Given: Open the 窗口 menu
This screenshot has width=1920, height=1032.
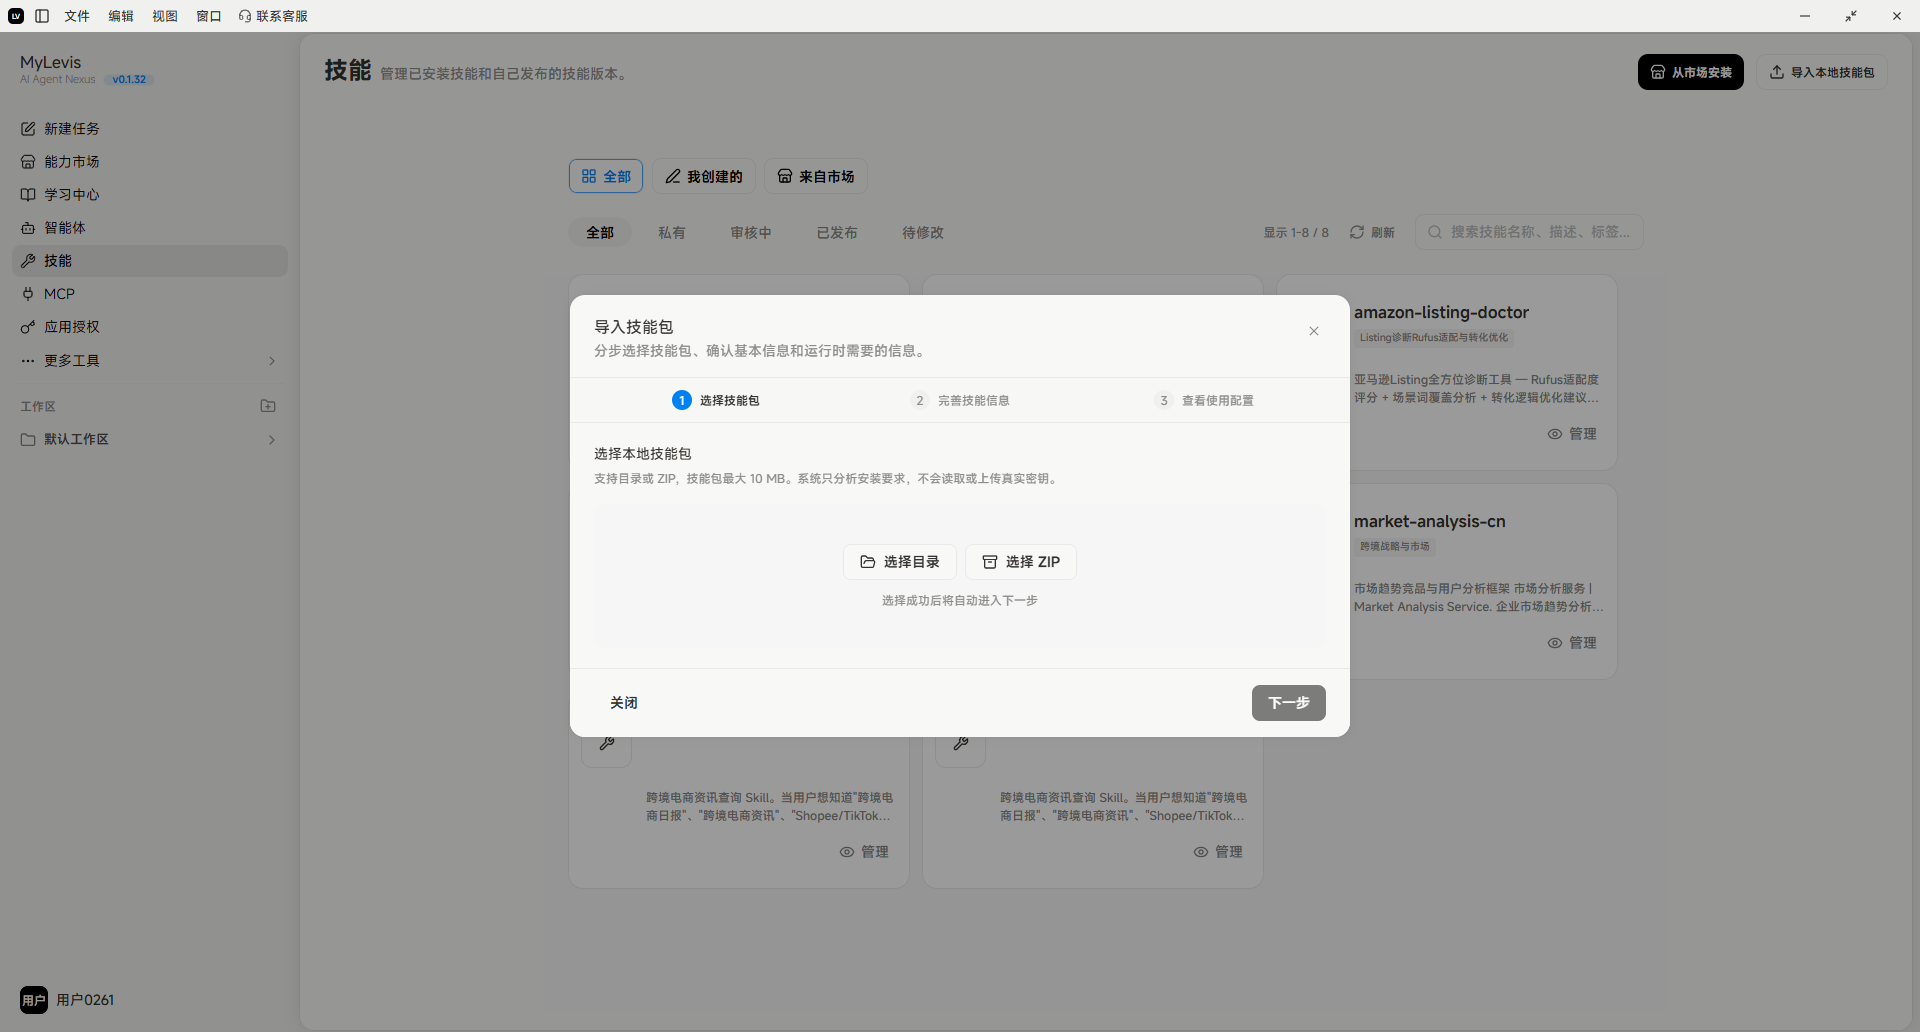Looking at the screenshot, I should click(x=209, y=16).
